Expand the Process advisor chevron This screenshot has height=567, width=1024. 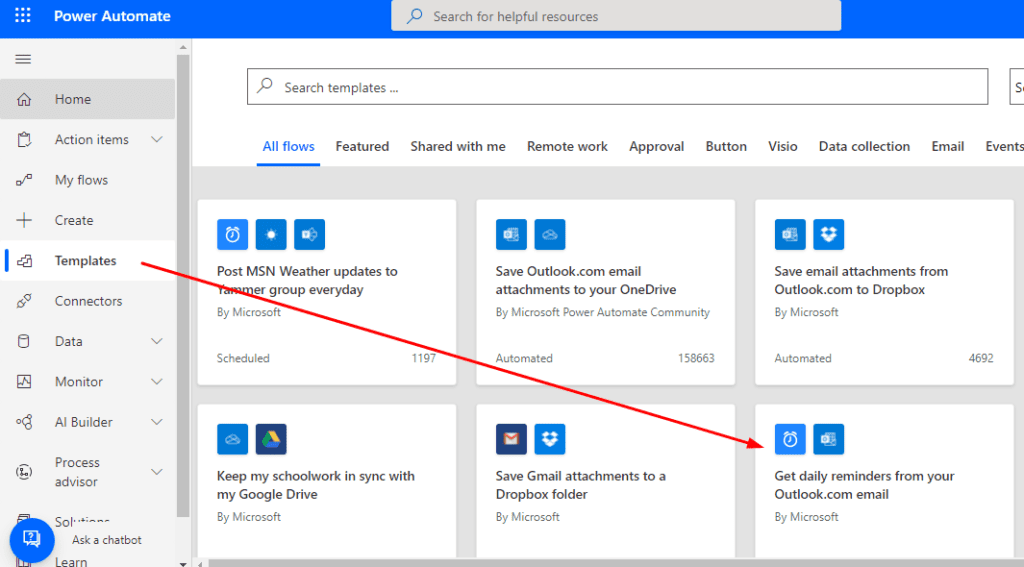(x=157, y=472)
